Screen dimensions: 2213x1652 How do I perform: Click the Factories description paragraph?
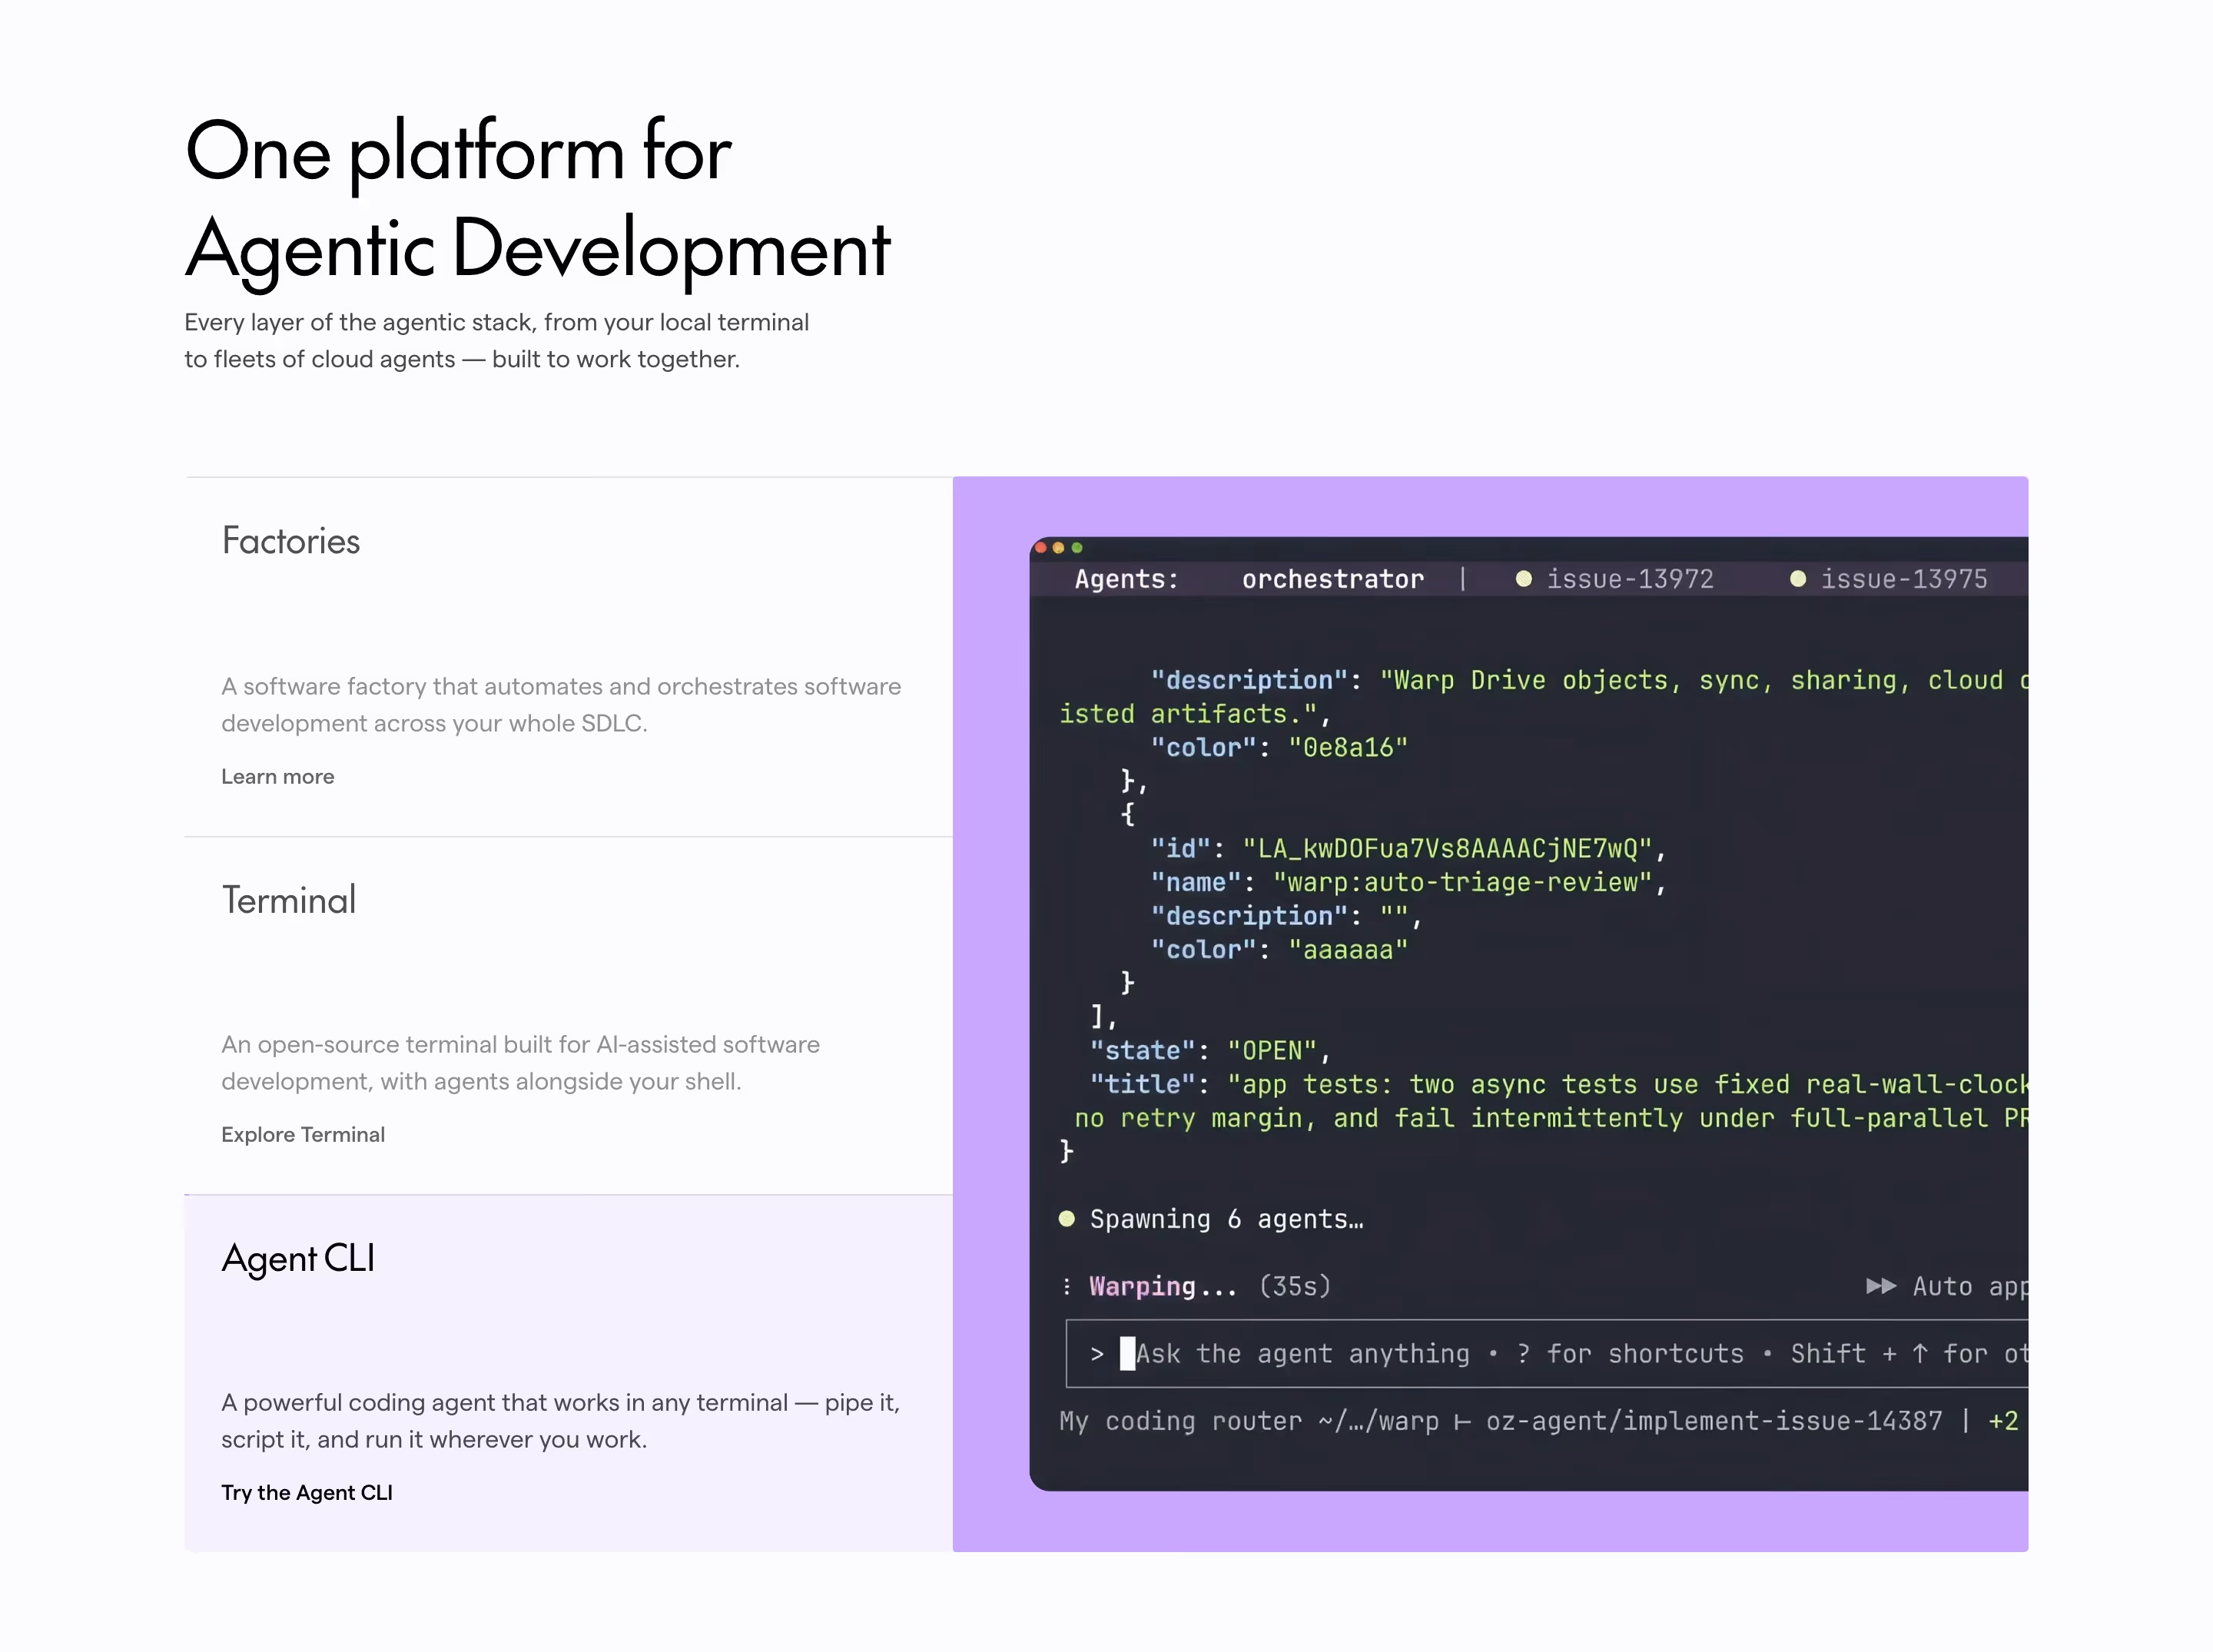(561, 705)
